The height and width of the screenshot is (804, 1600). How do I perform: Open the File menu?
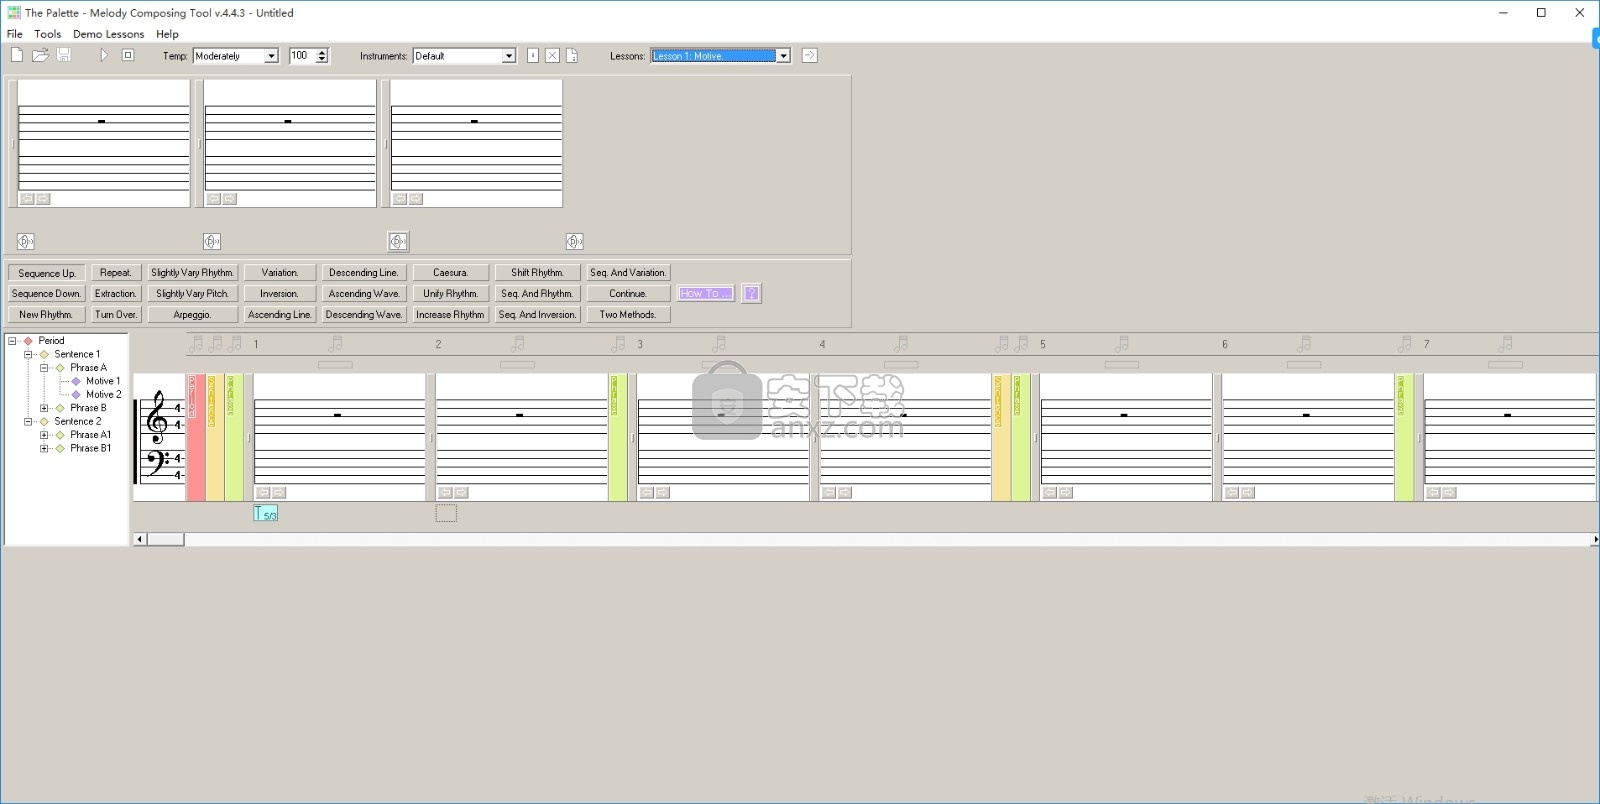[x=15, y=34]
